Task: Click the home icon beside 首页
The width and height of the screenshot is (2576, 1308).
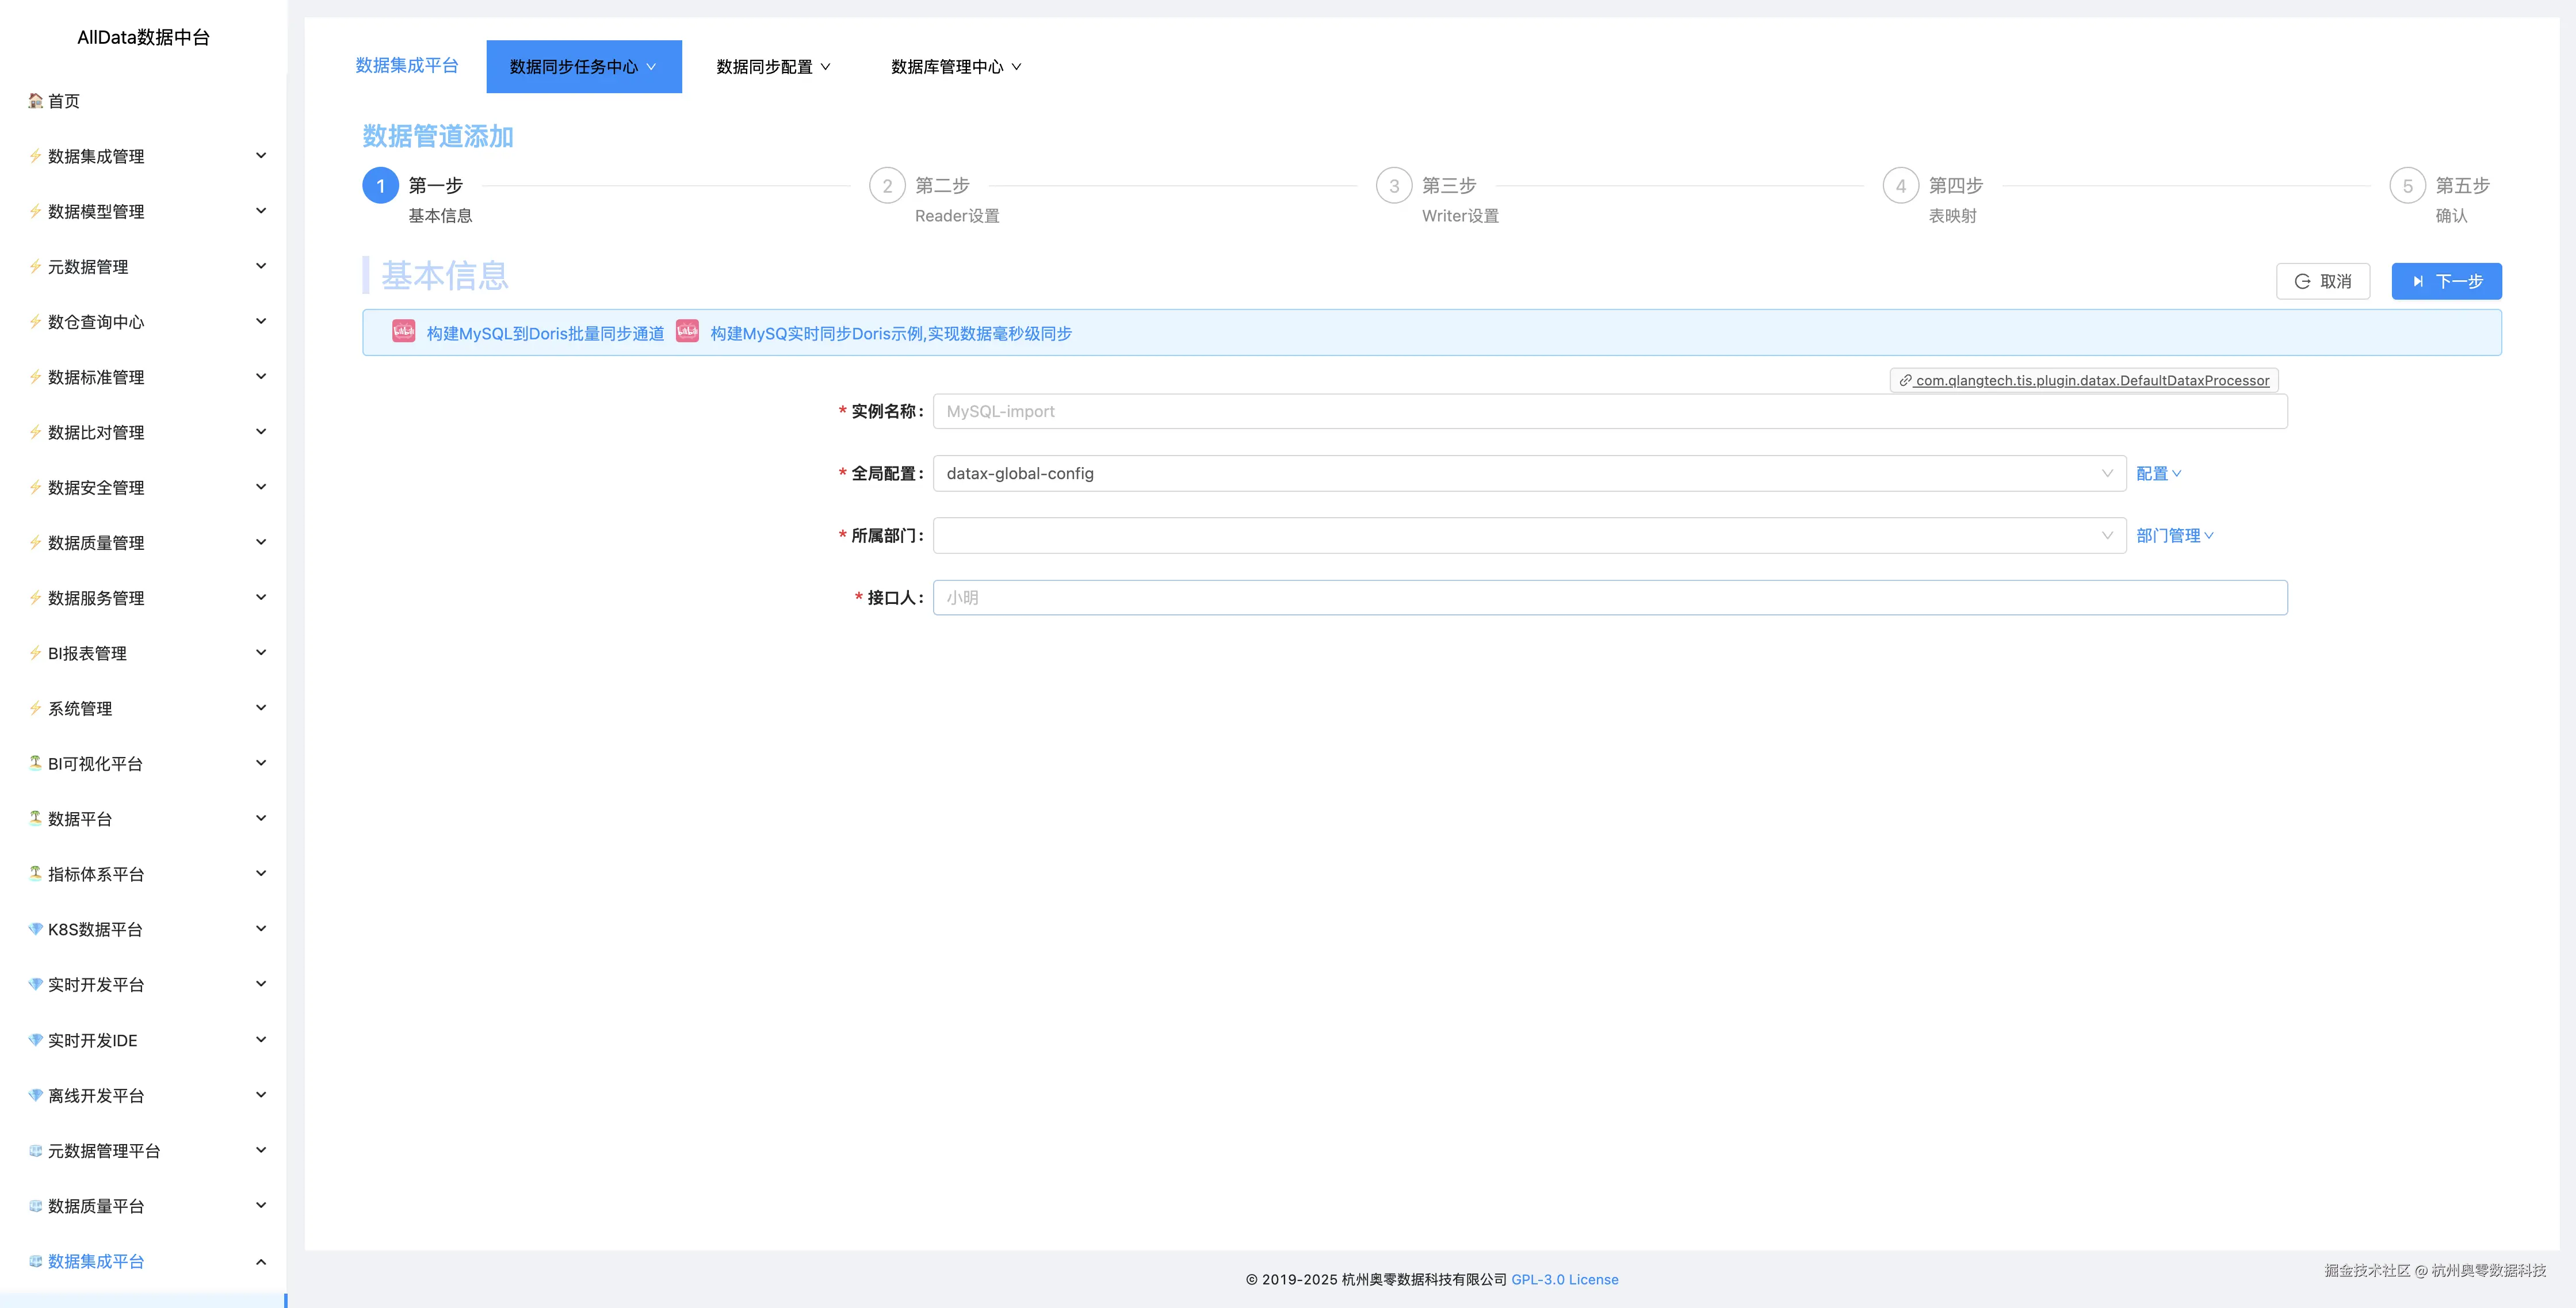Action: 33,100
